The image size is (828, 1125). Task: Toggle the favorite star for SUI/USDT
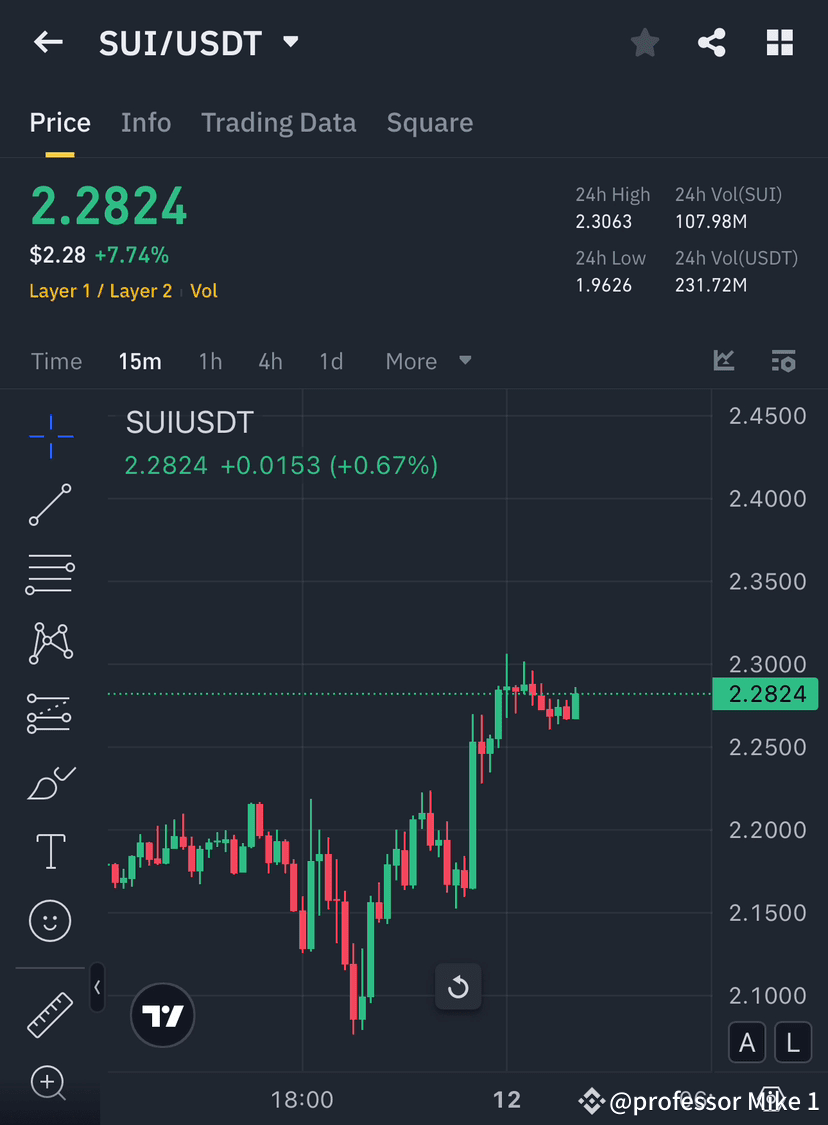pos(644,42)
